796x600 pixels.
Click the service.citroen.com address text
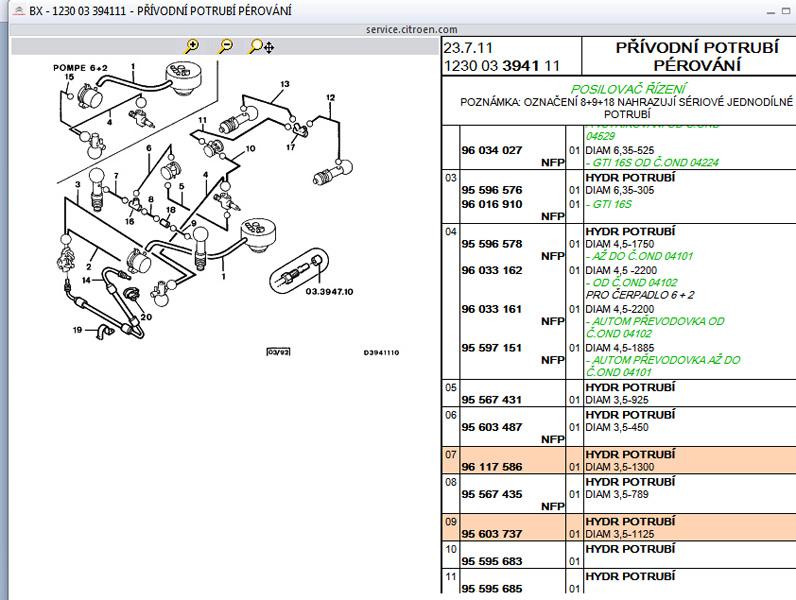411,29
